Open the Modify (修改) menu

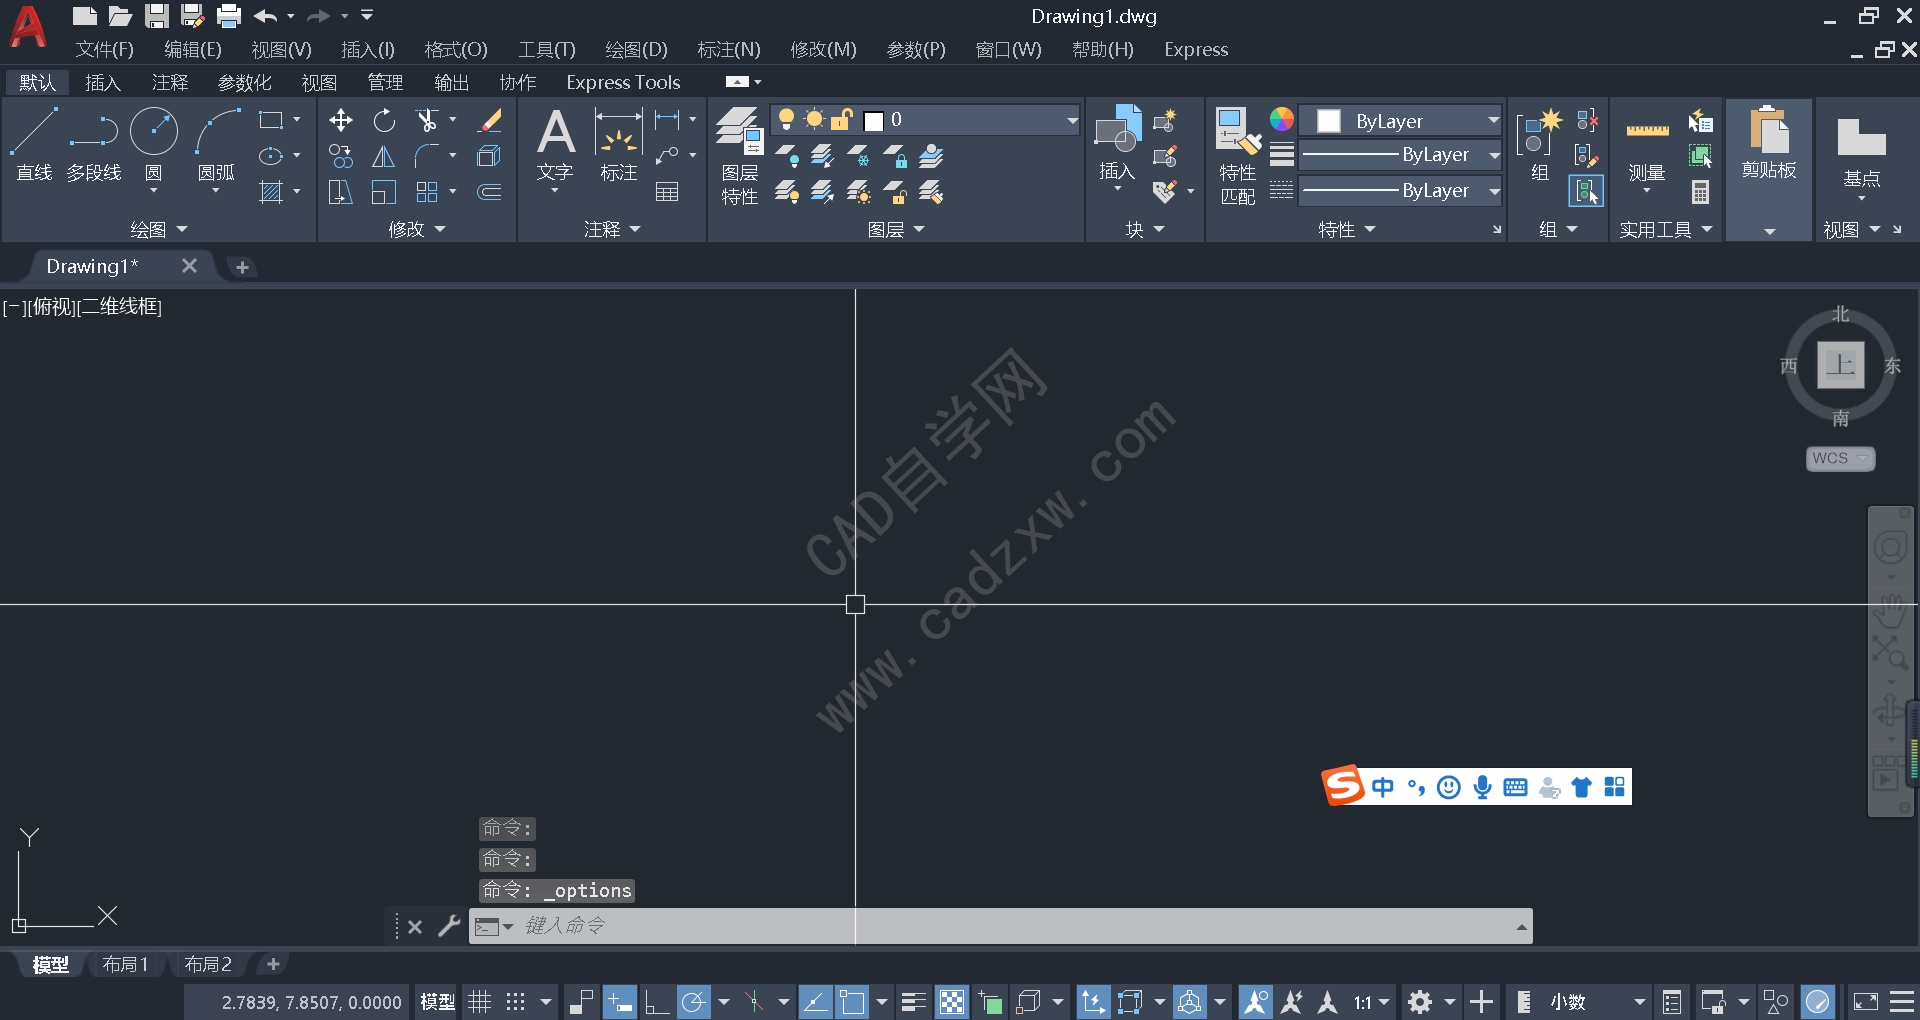823,49
